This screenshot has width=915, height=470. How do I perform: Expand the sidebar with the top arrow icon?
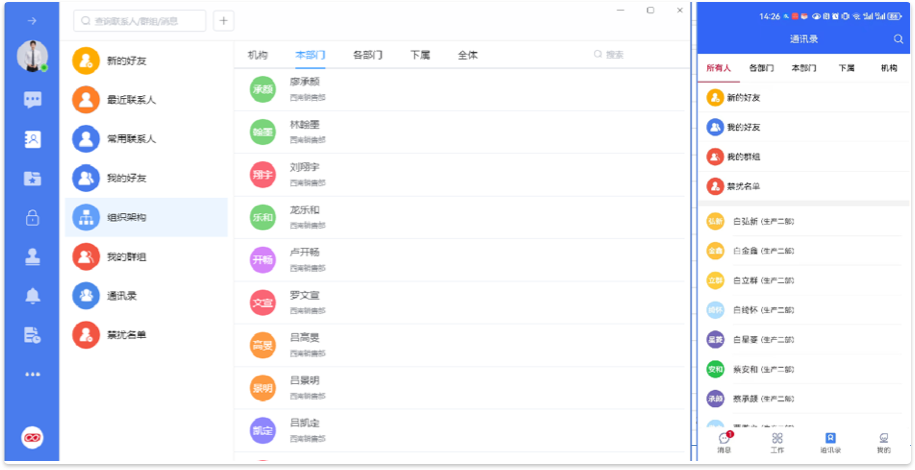pos(33,20)
